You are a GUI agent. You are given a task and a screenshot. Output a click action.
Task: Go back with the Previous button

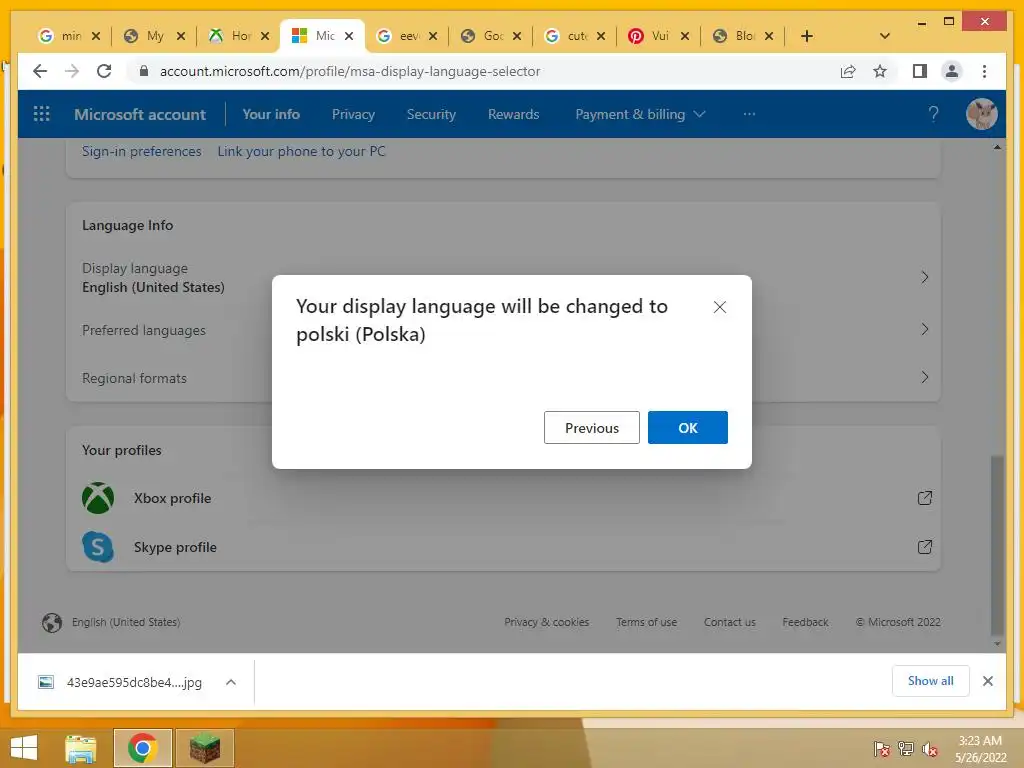click(x=591, y=428)
